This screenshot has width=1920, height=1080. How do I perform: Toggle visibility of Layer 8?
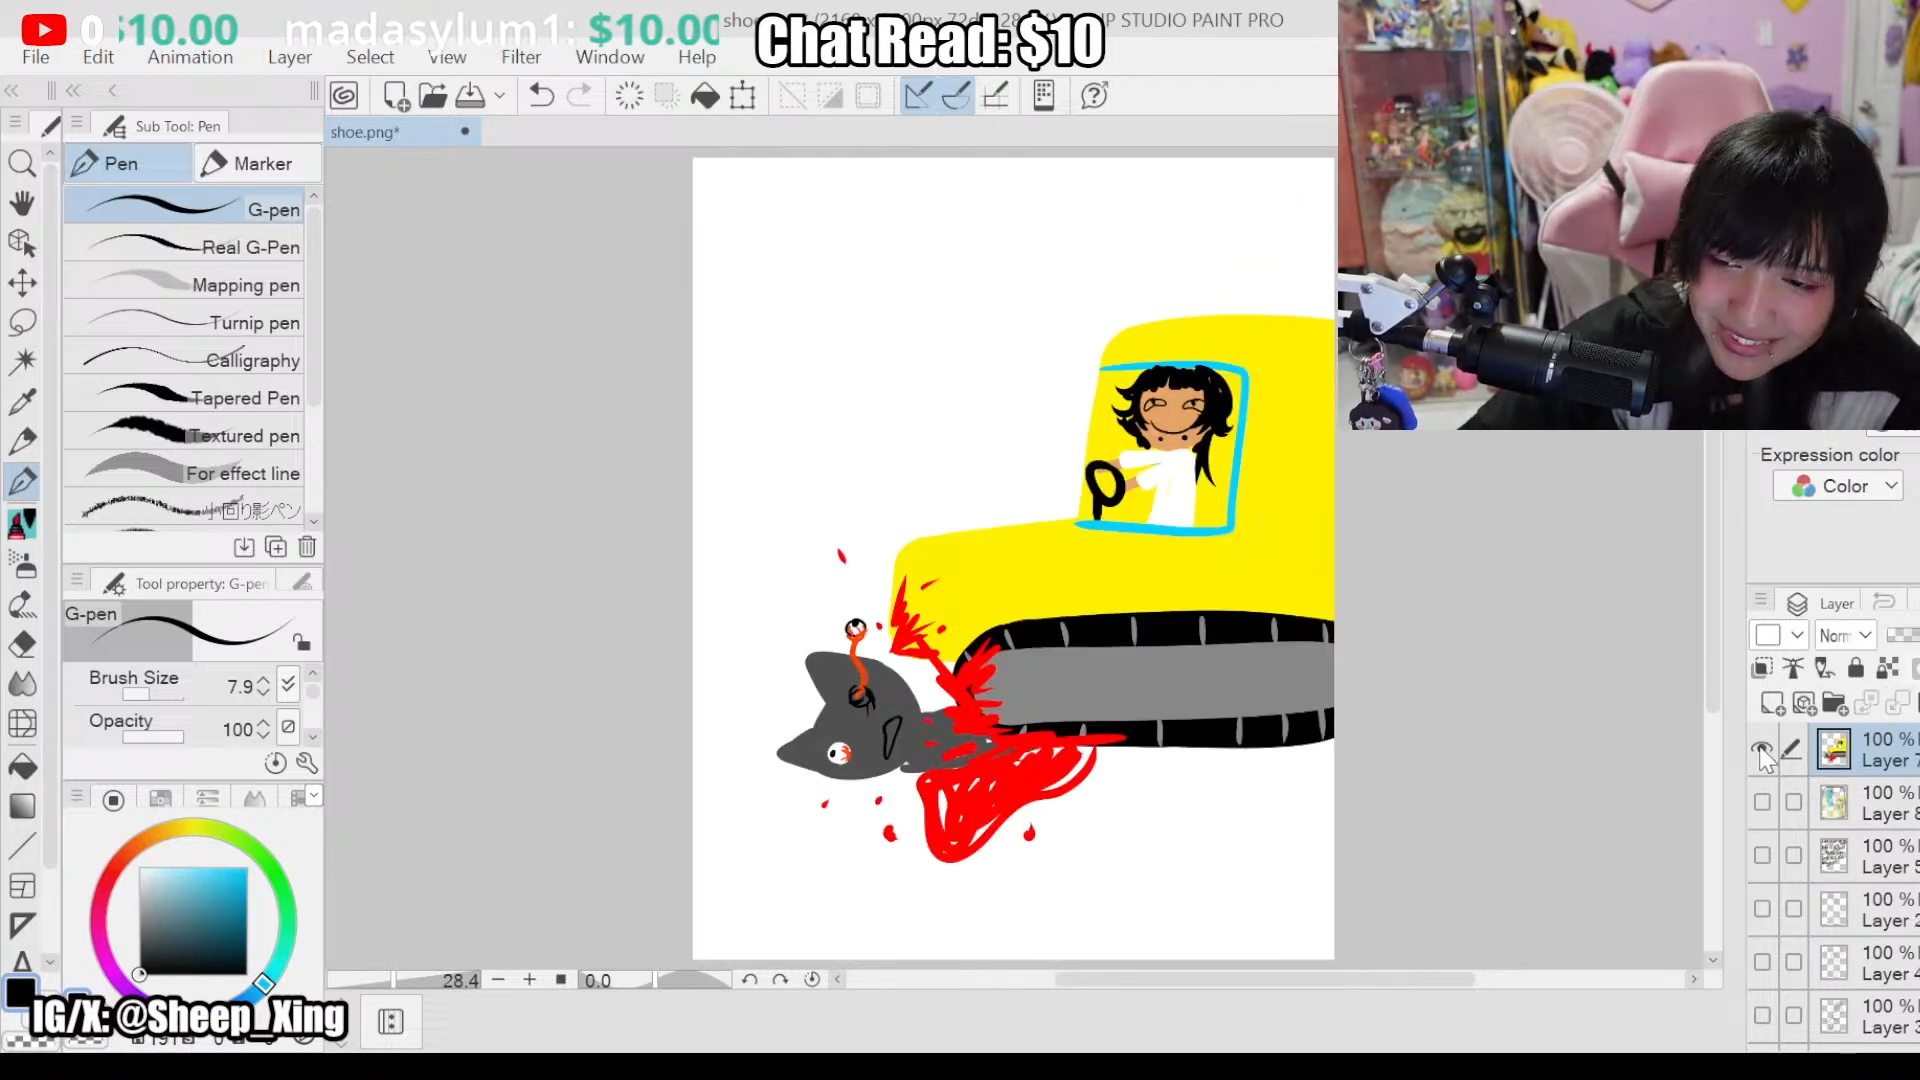point(1762,802)
